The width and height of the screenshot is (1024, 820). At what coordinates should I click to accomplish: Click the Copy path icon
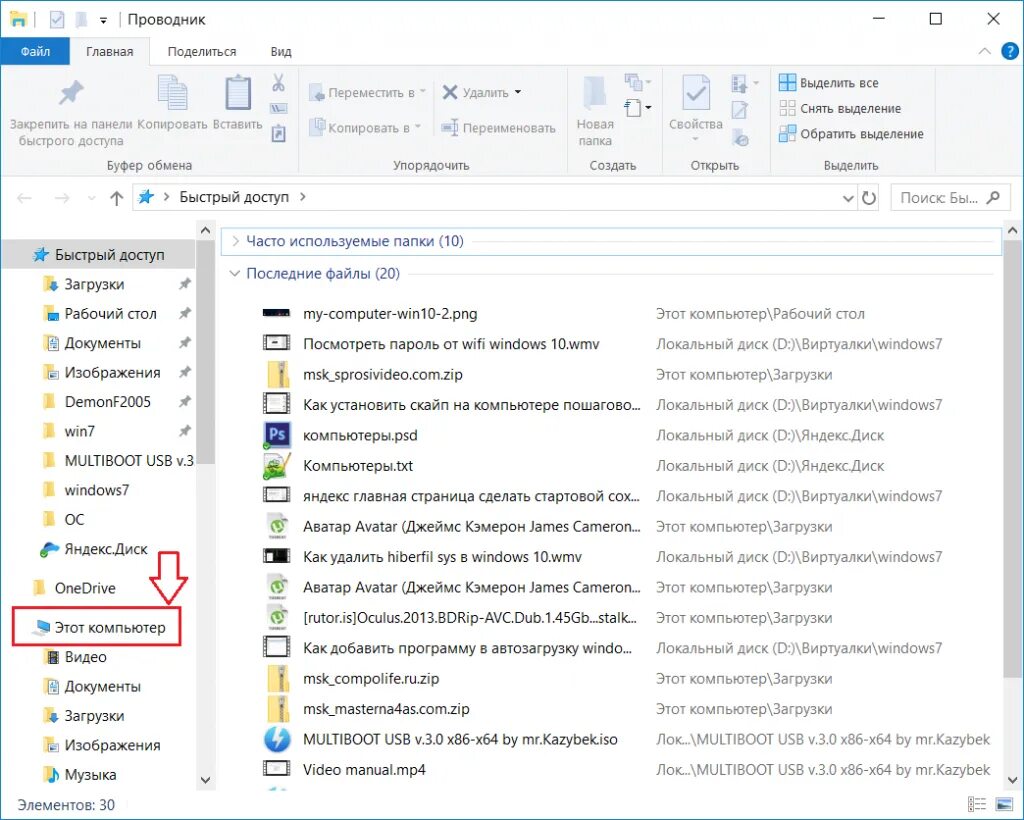(x=278, y=108)
